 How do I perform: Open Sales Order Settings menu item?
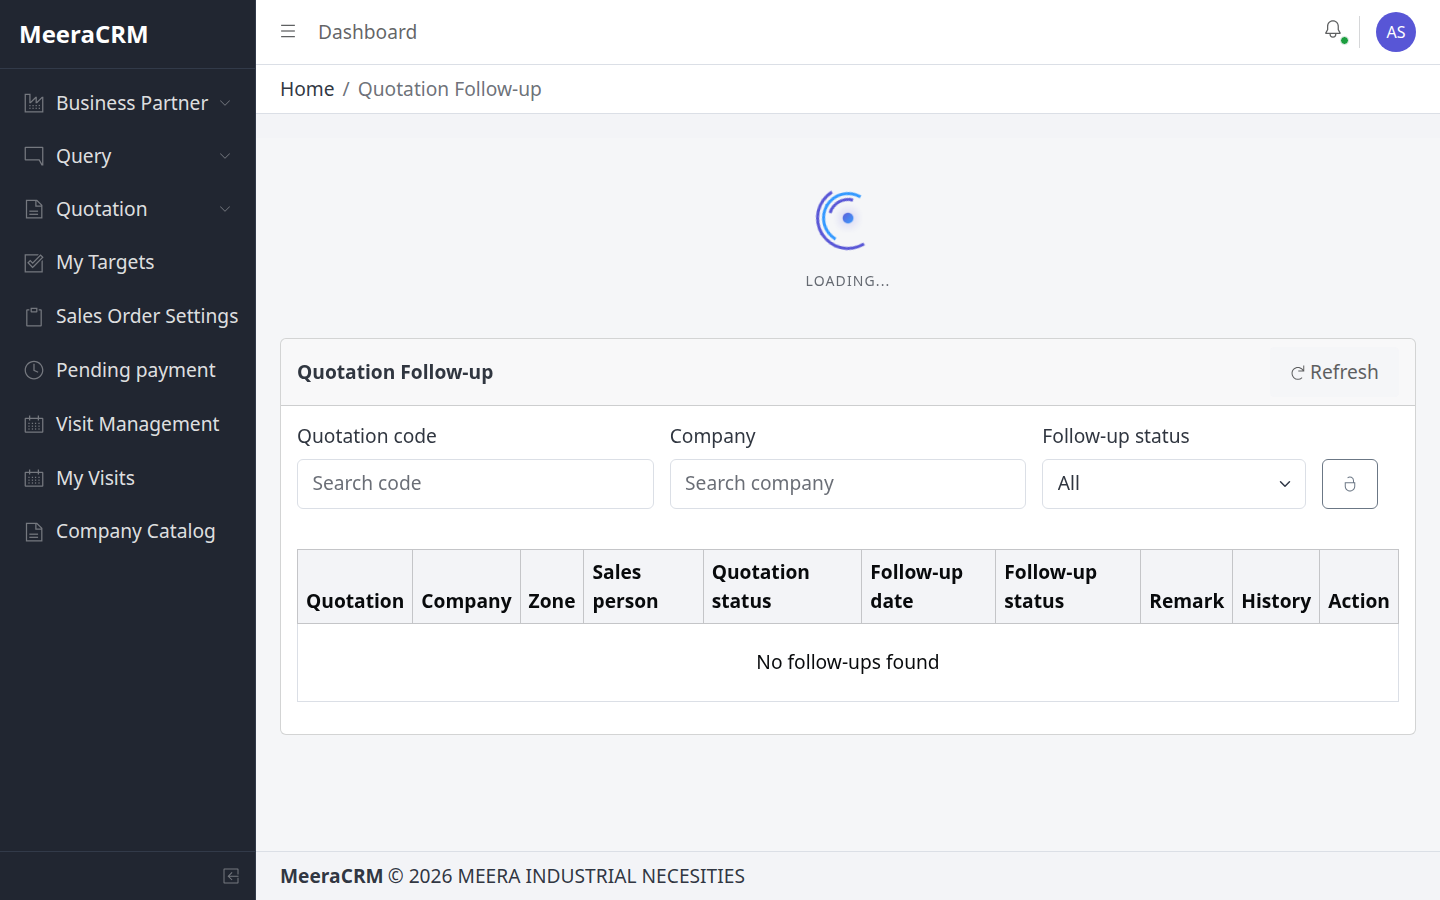coord(128,317)
